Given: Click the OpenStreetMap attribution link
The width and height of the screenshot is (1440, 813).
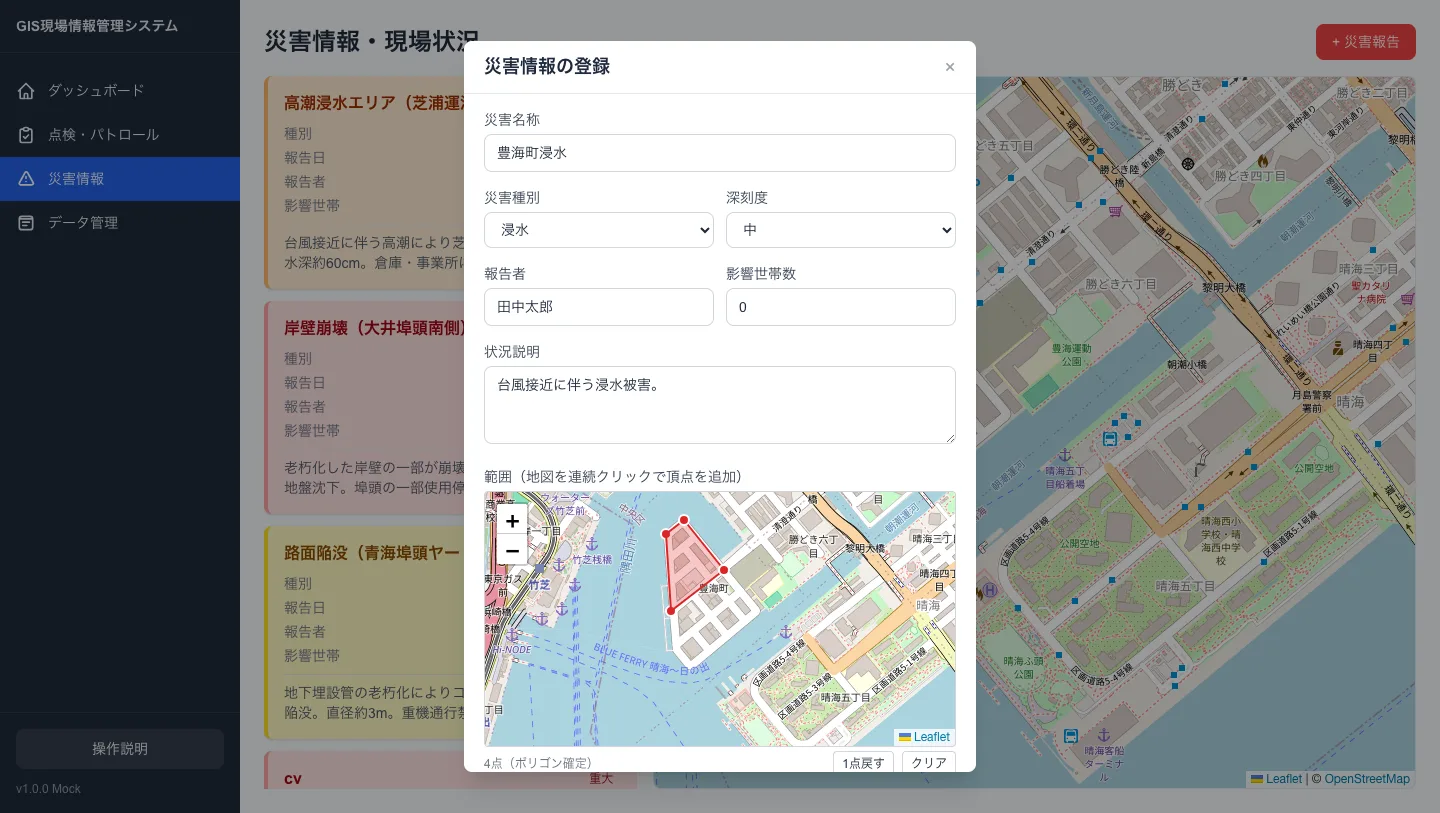Looking at the screenshot, I should click(1367, 779).
